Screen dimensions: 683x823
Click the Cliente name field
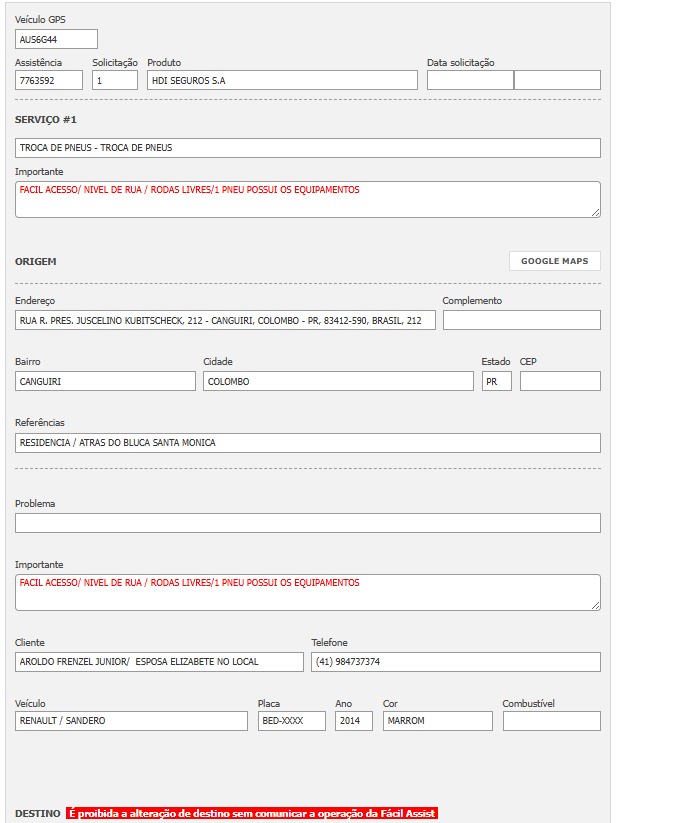[159, 662]
